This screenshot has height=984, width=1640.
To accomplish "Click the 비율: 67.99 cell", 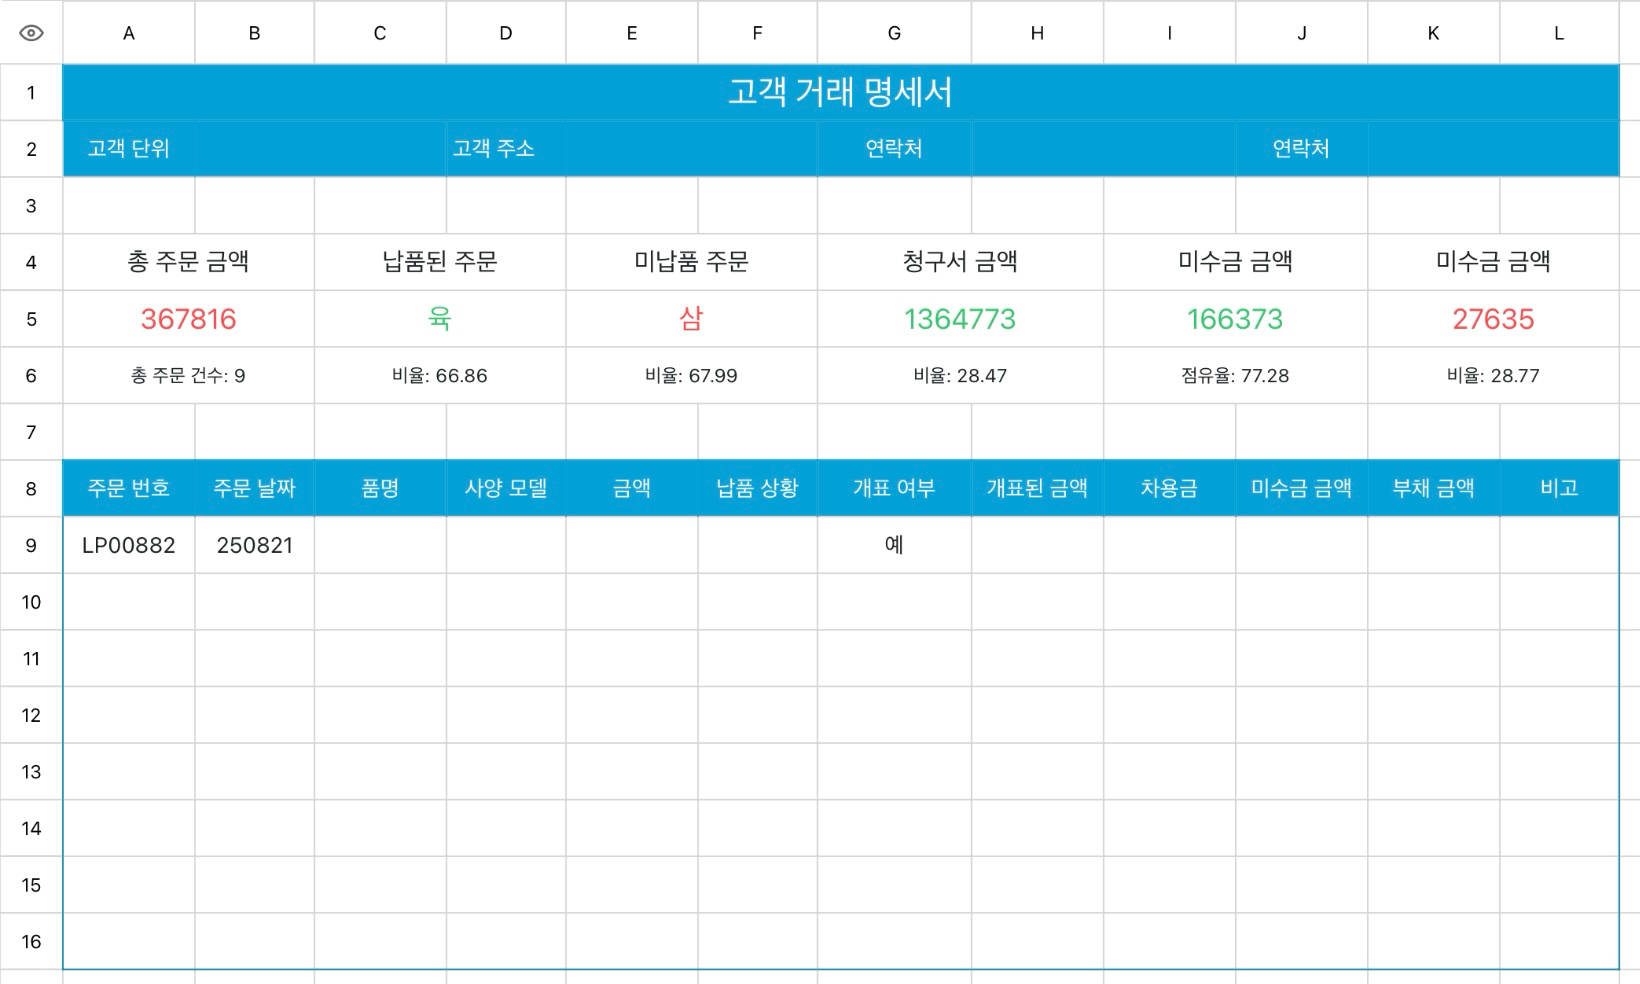I will coord(692,376).
